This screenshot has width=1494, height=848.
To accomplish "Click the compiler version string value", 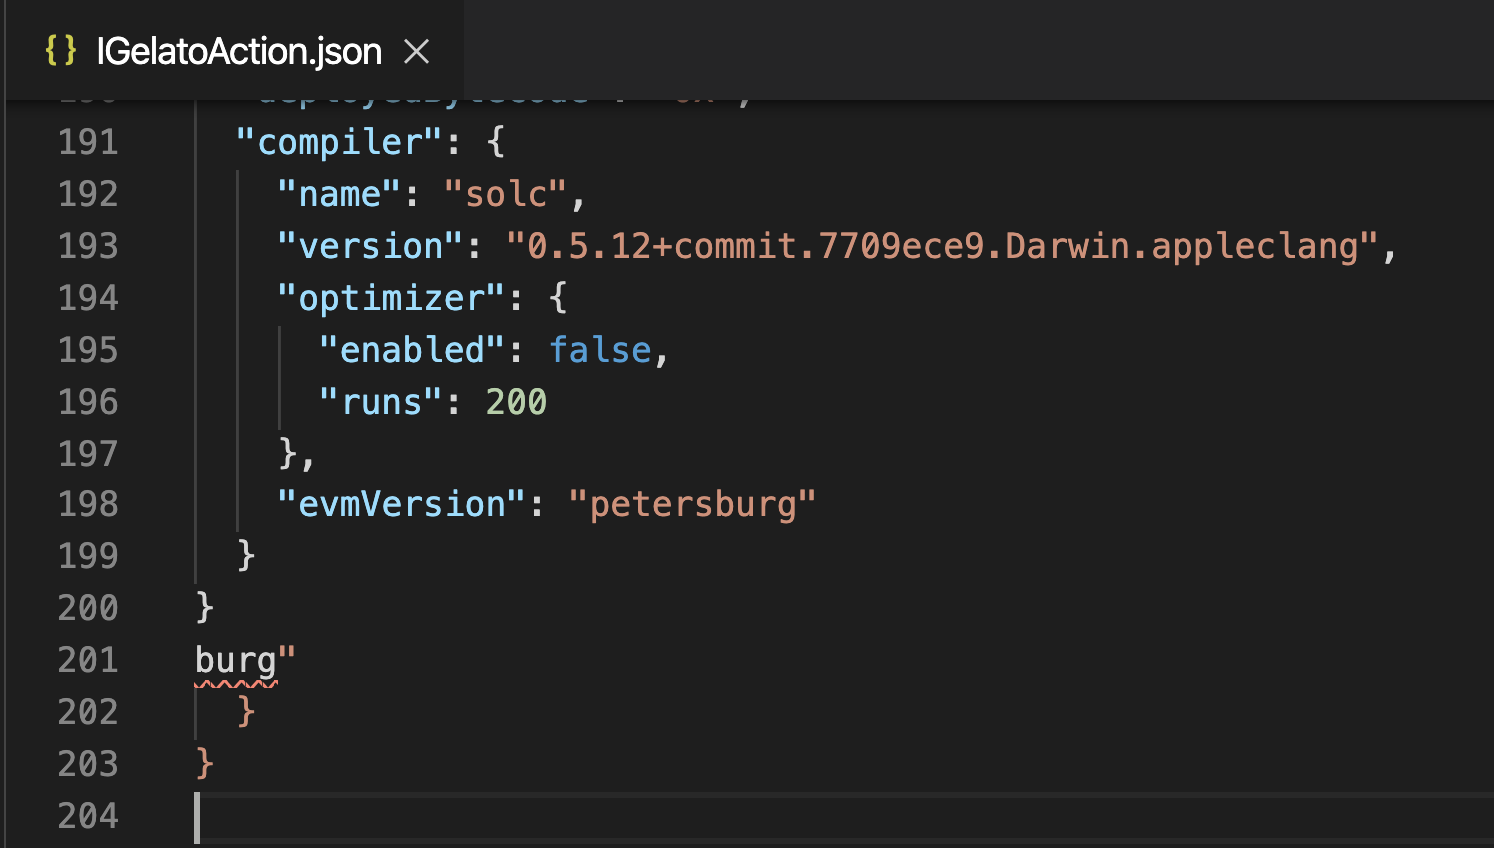I will pos(943,246).
